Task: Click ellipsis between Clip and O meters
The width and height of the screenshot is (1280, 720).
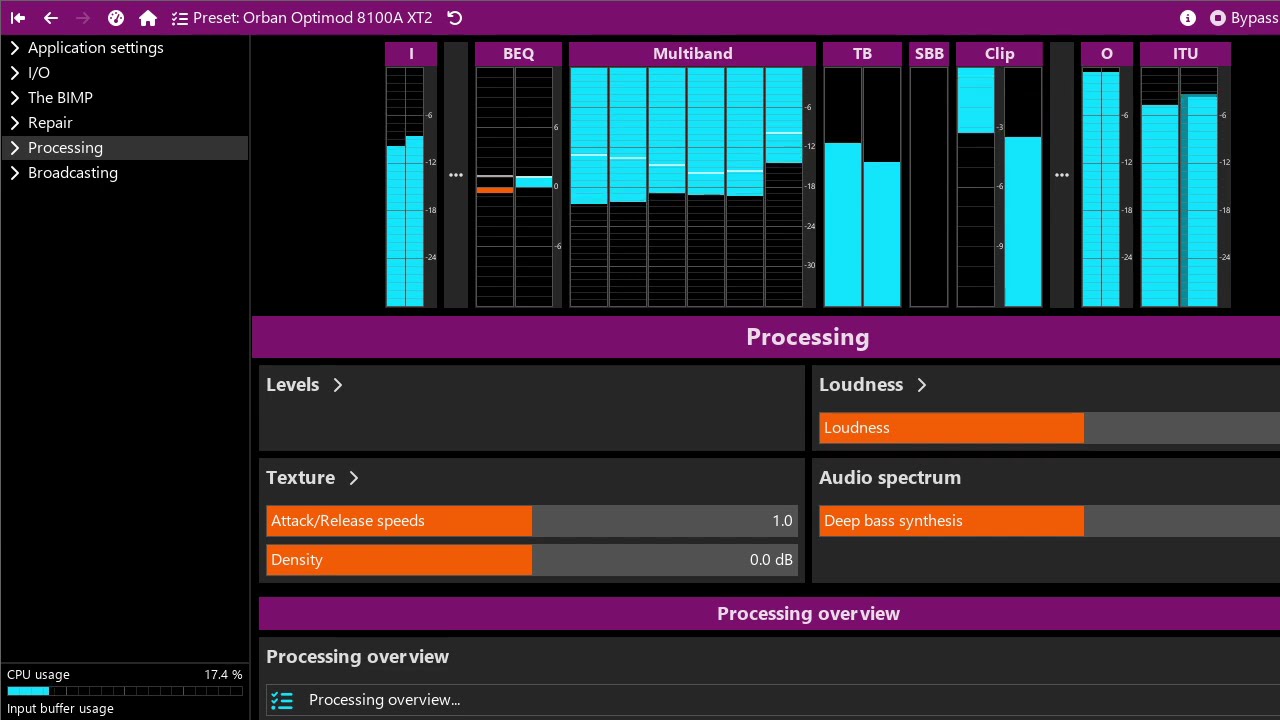Action: pyautogui.click(x=1062, y=175)
